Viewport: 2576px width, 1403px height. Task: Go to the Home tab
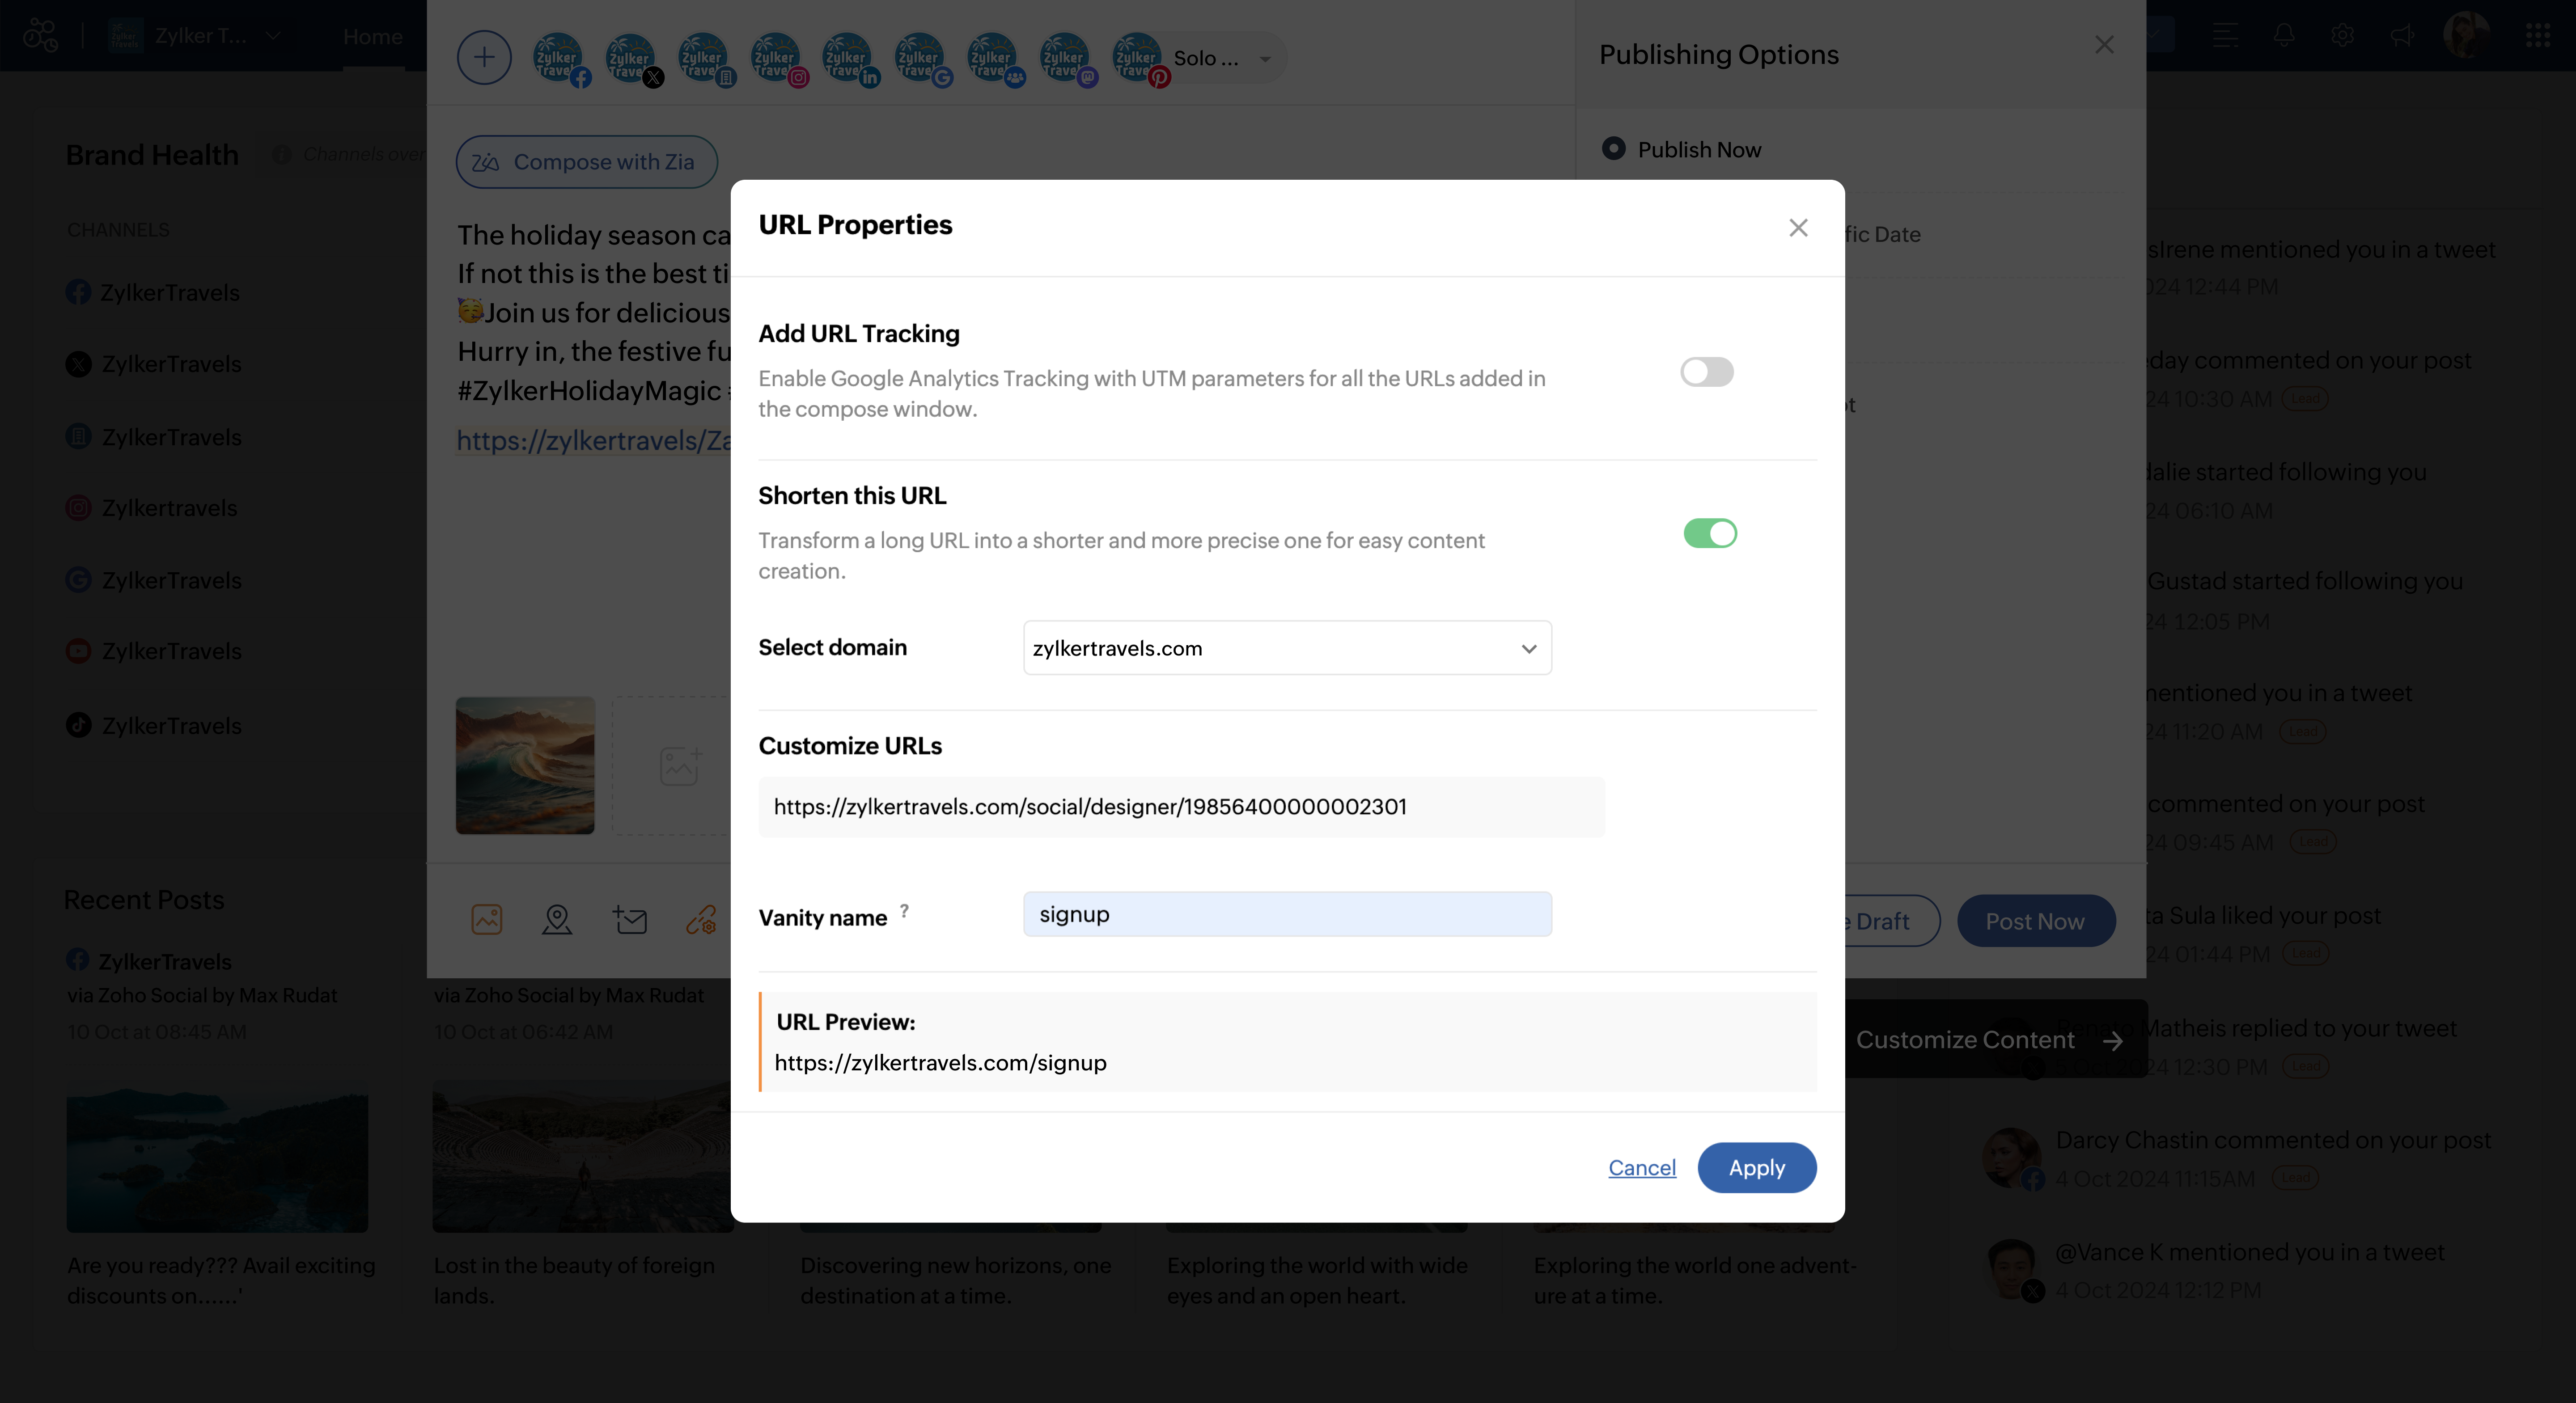pos(372,37)
